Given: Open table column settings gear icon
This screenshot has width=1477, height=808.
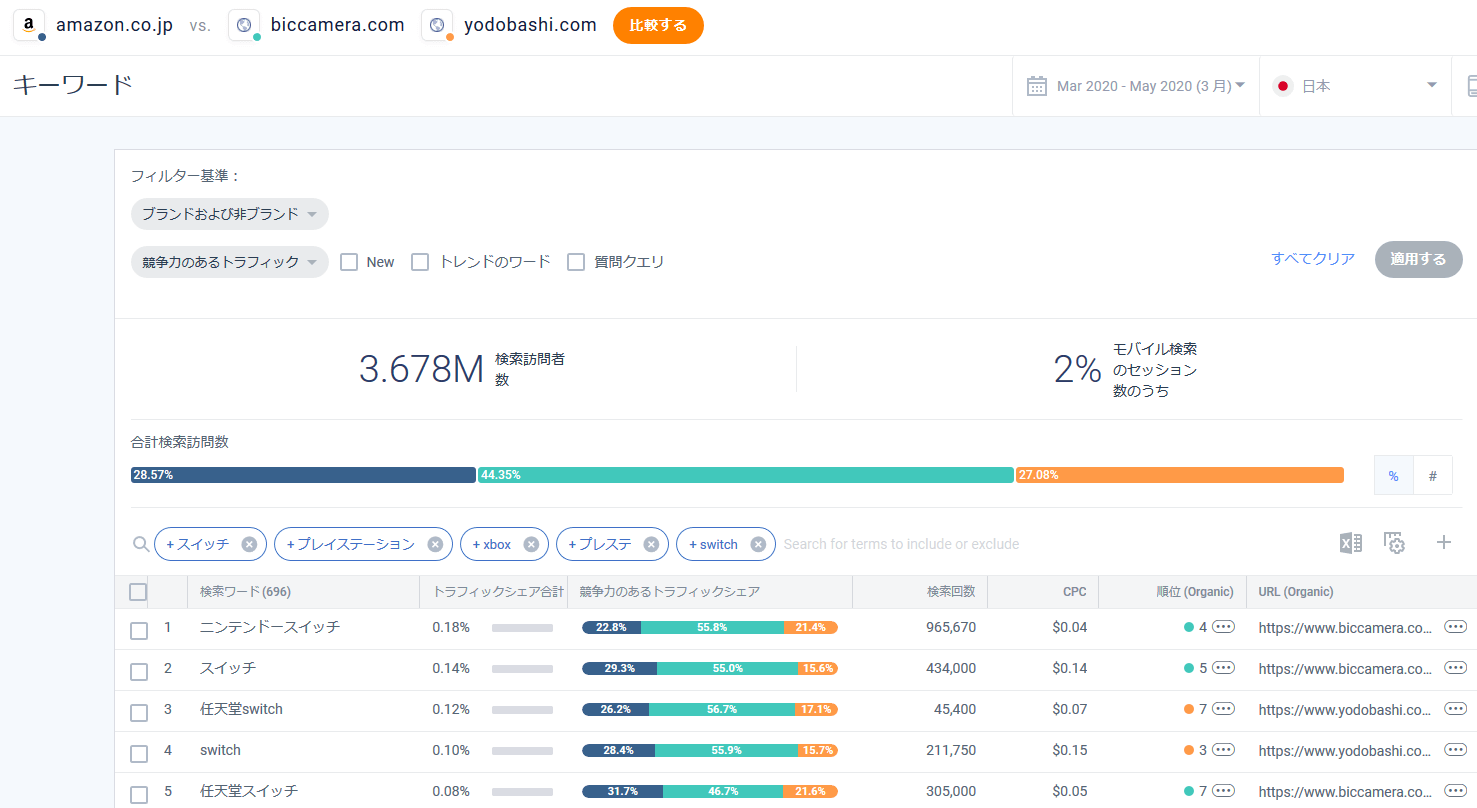Looking at the screenshot, I should tap(1395, 543).
